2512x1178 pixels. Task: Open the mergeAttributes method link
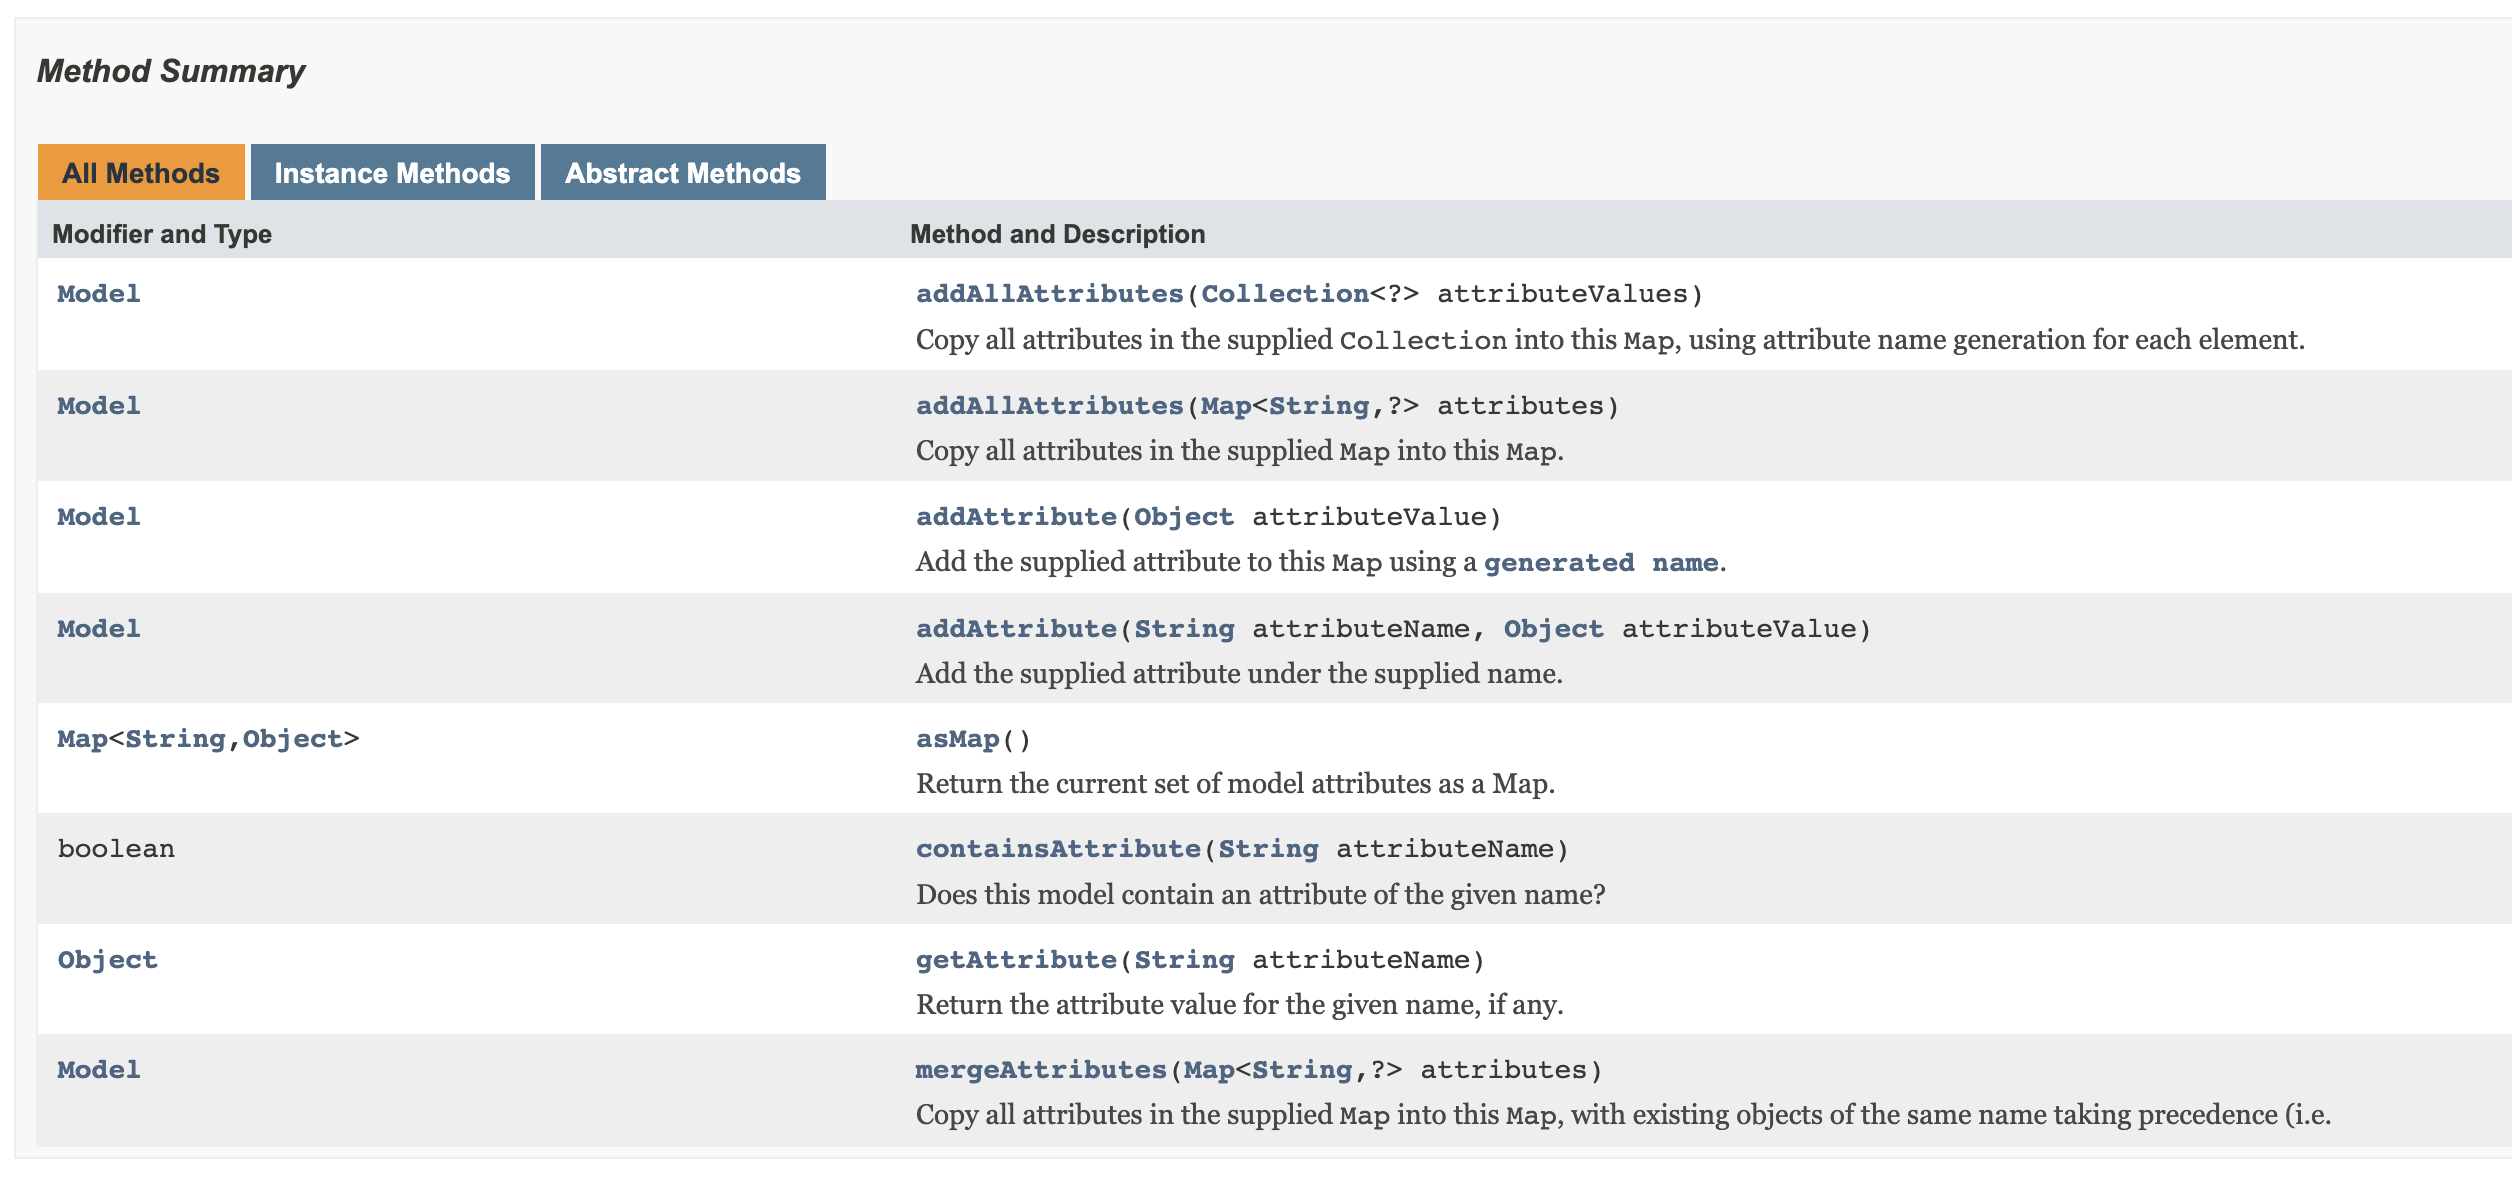point(1041,1070)
